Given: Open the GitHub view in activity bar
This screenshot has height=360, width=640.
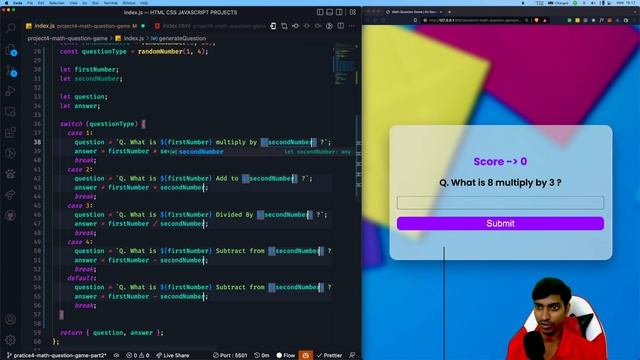Looking at the screenshot, I should [11, 215].
